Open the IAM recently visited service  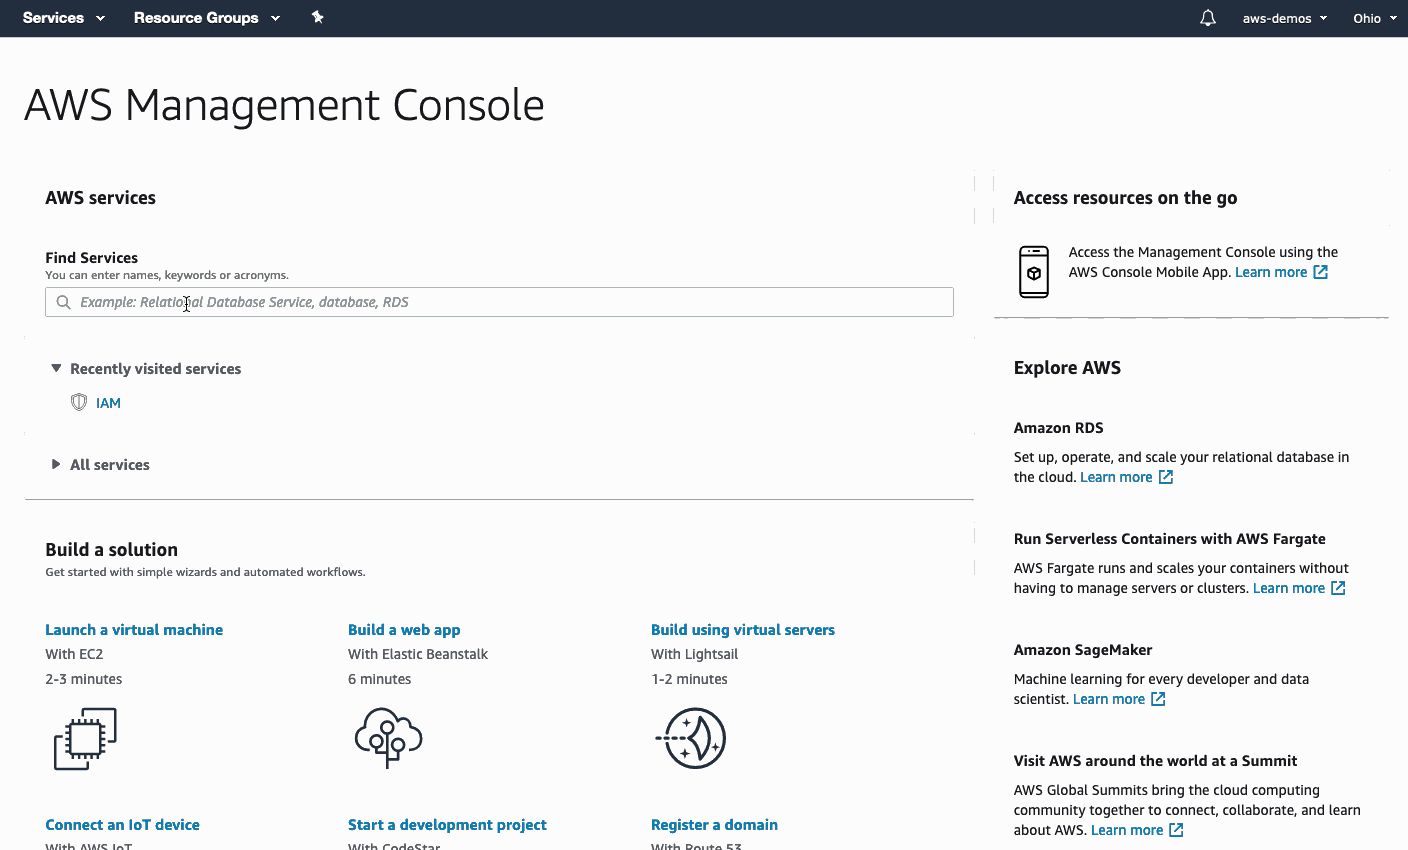[108, 403]
